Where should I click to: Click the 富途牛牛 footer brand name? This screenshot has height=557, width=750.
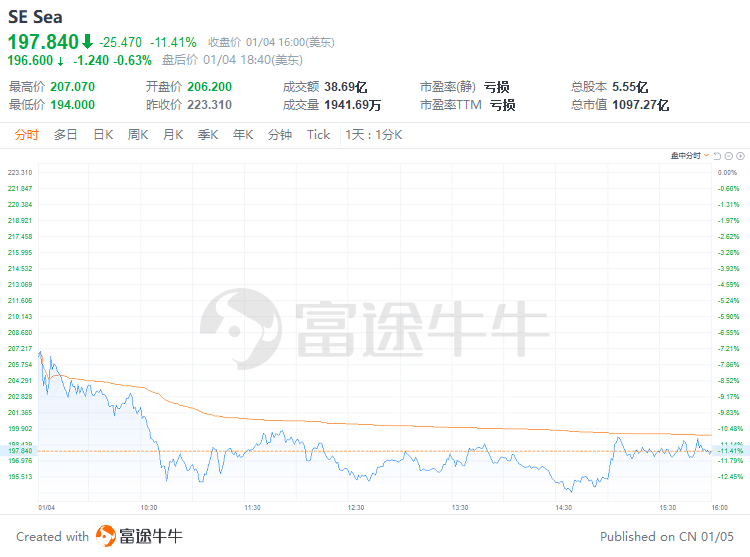[151, 536]
